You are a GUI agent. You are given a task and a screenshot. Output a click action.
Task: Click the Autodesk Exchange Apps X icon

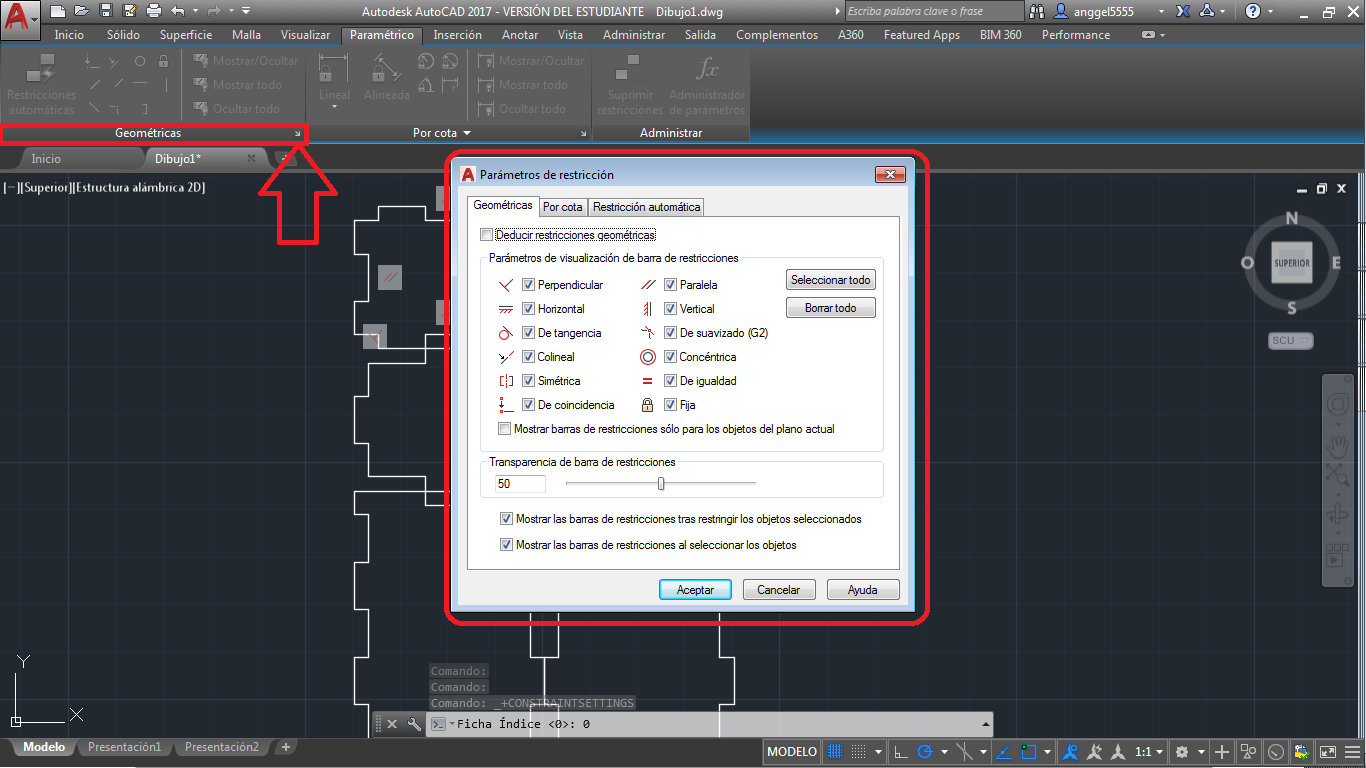pyautogui.click(x=1183, y=11)
